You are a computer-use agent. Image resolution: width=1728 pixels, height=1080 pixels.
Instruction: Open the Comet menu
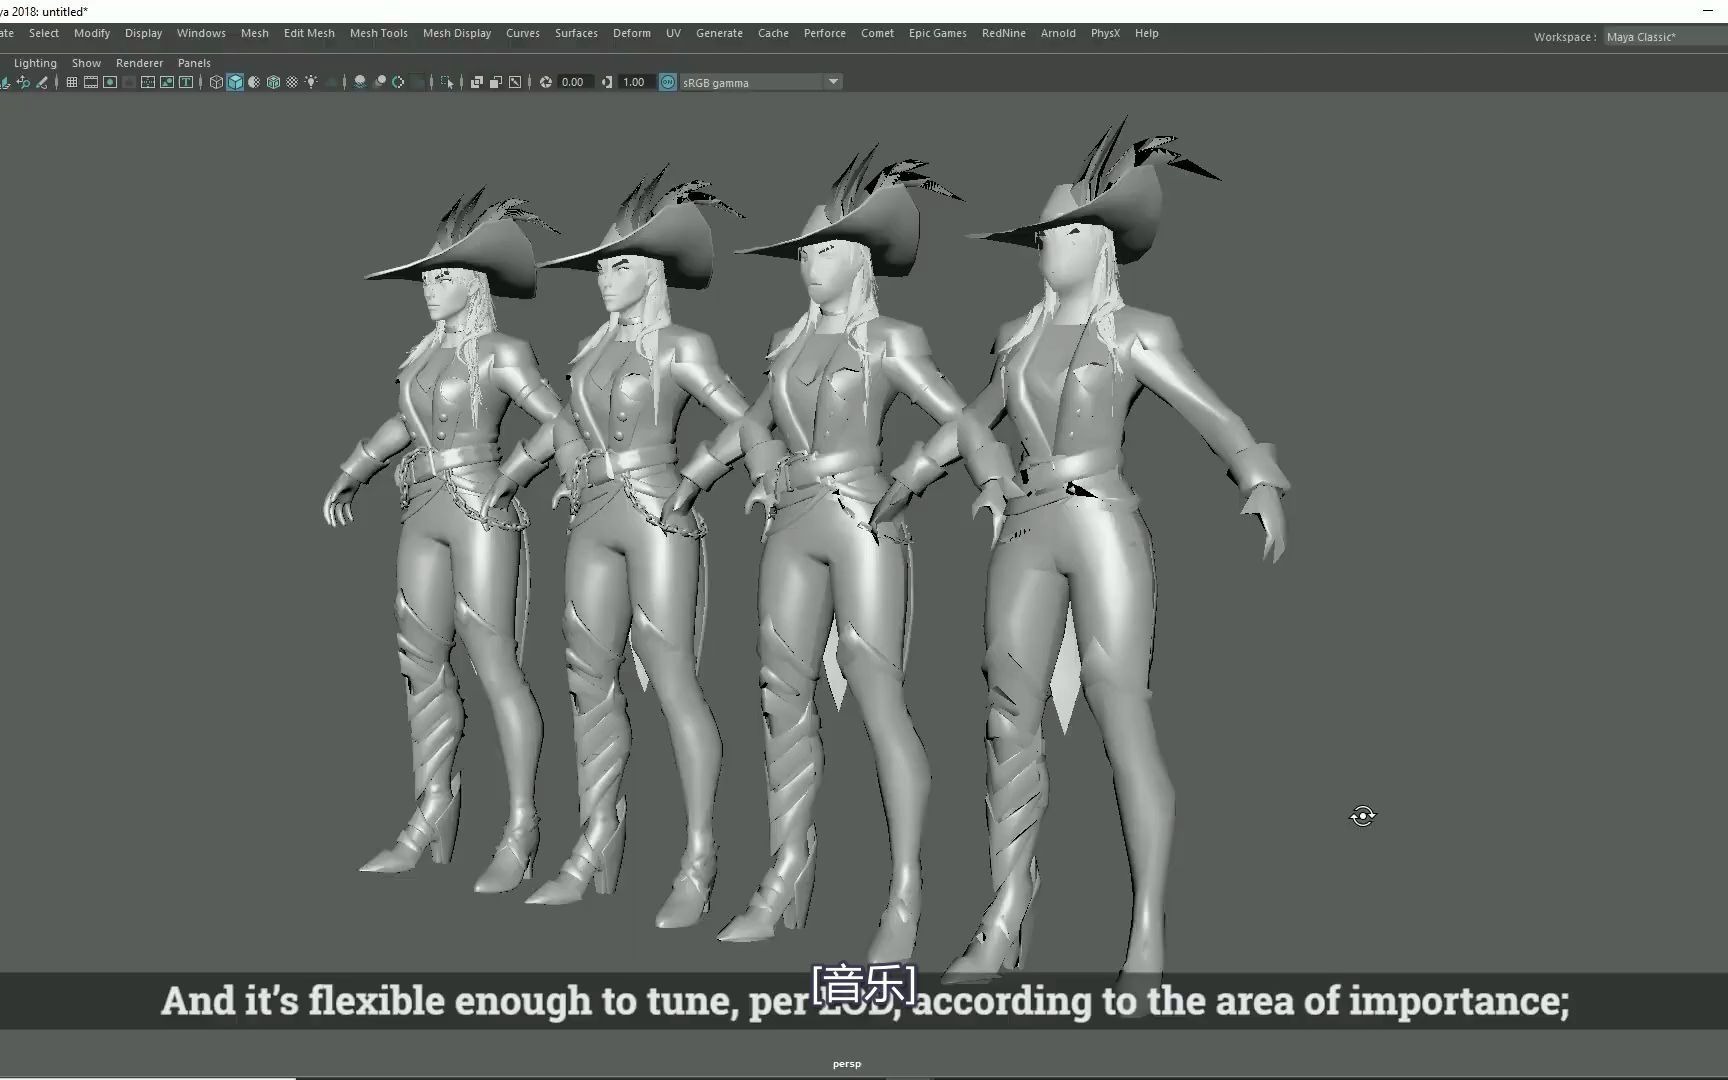point(877,33)
